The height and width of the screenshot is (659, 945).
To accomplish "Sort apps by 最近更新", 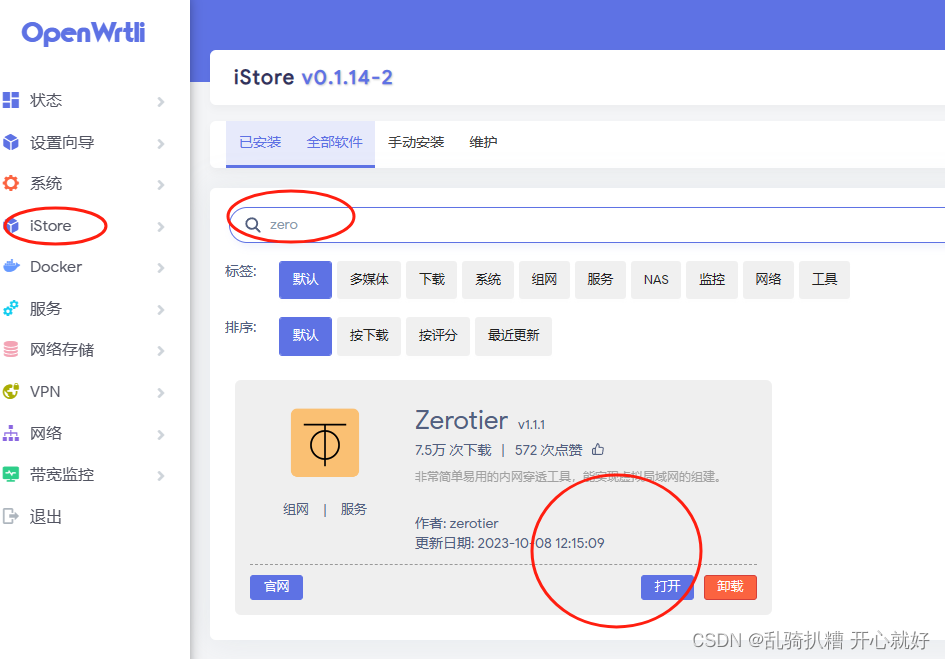I will tap(513, 336).
